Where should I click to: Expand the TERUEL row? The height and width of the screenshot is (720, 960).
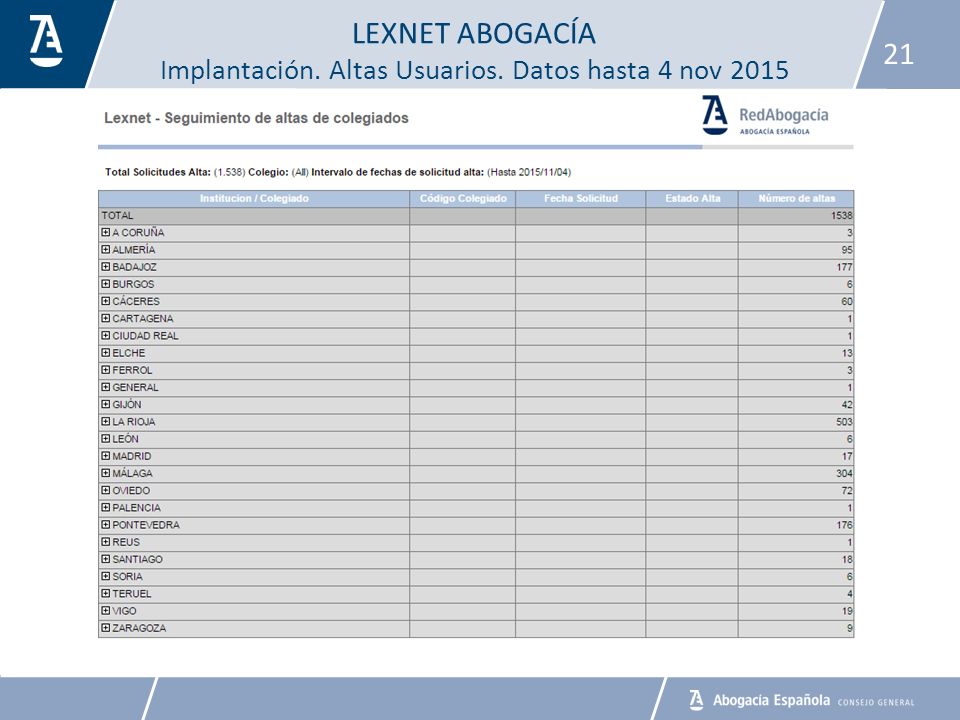[x=106, y=593]
